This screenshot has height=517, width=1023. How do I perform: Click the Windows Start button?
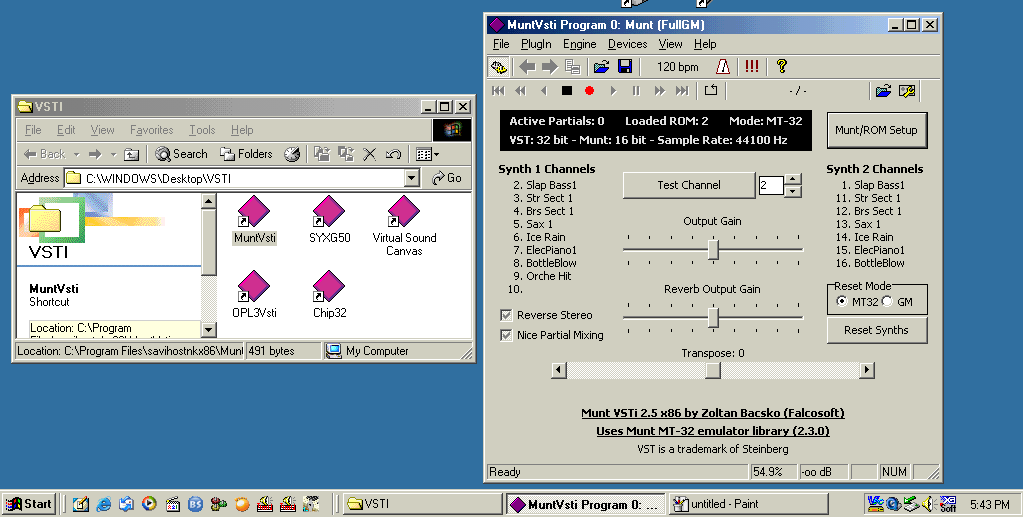(x=29, y=504)
